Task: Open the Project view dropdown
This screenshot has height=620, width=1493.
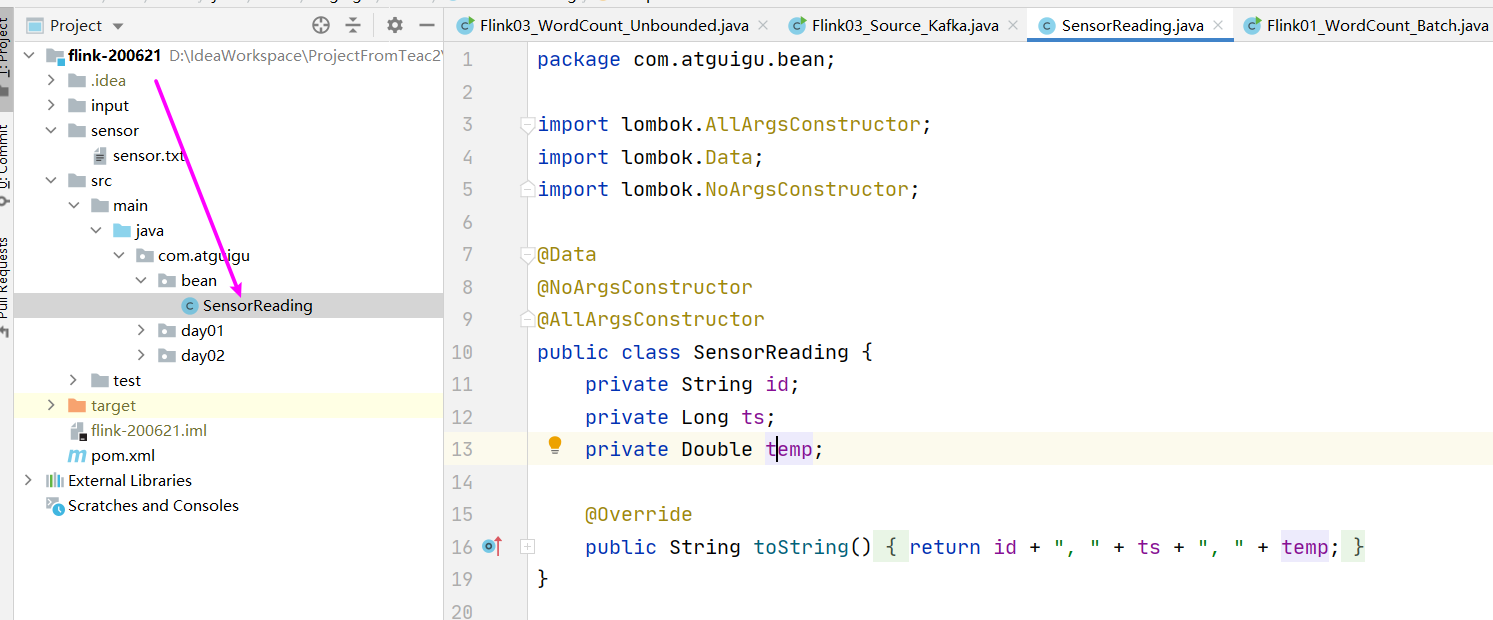Action: coord(118,26)
